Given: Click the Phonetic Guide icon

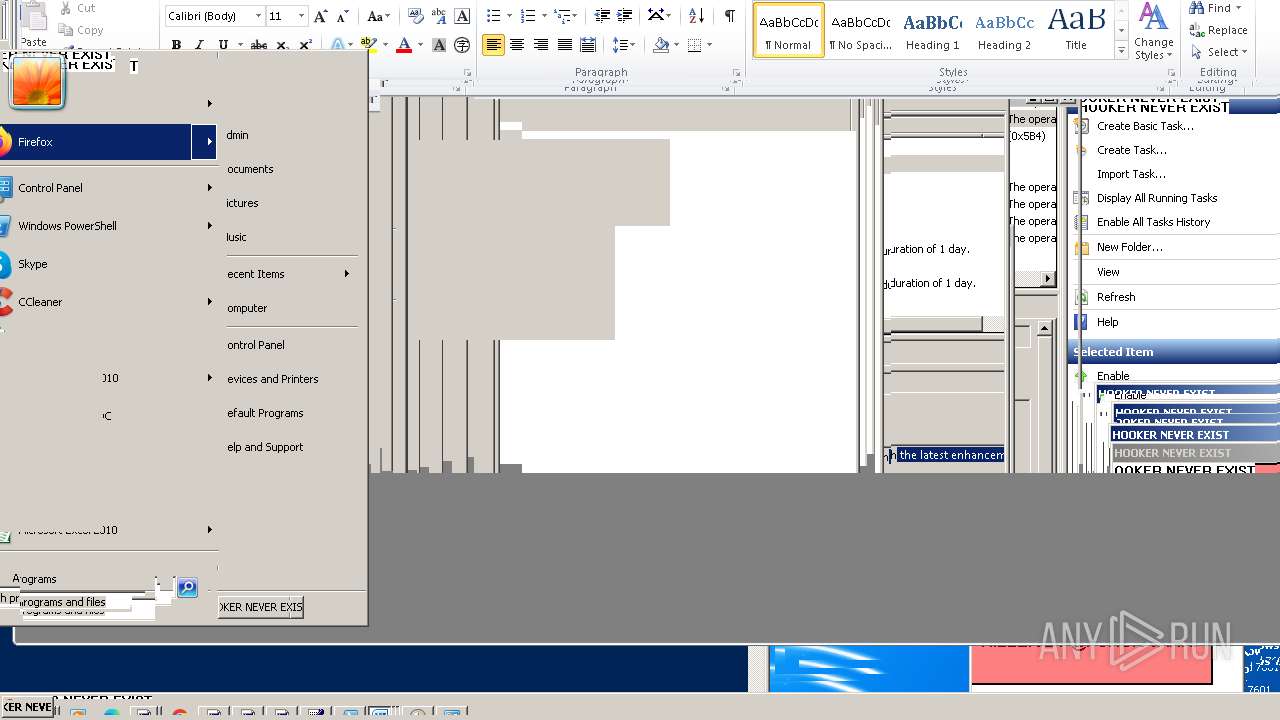Looking at the screenshot, I should pos(439,16).
